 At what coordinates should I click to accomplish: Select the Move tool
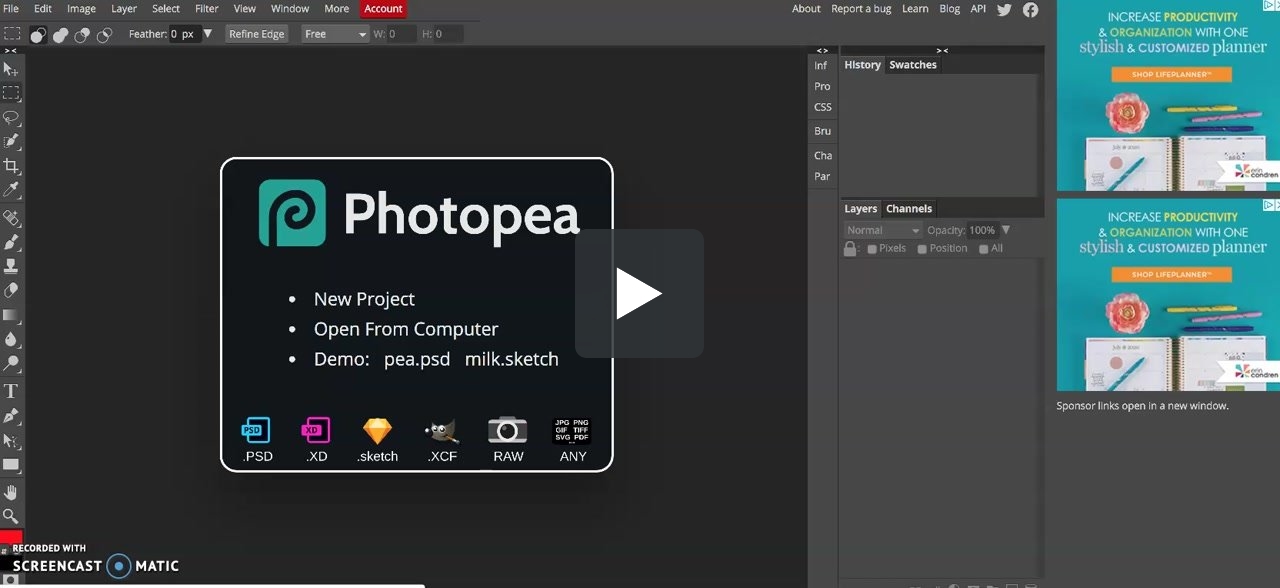(x=11, y=69)
